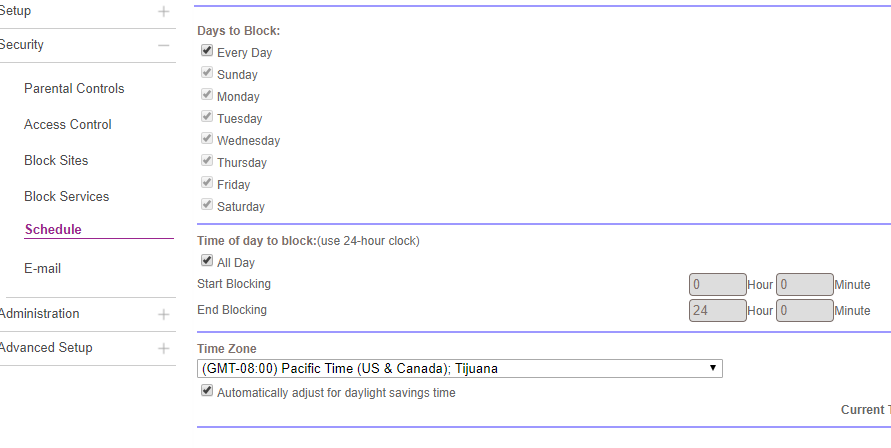Open Block Sites page

coord(56,161)
